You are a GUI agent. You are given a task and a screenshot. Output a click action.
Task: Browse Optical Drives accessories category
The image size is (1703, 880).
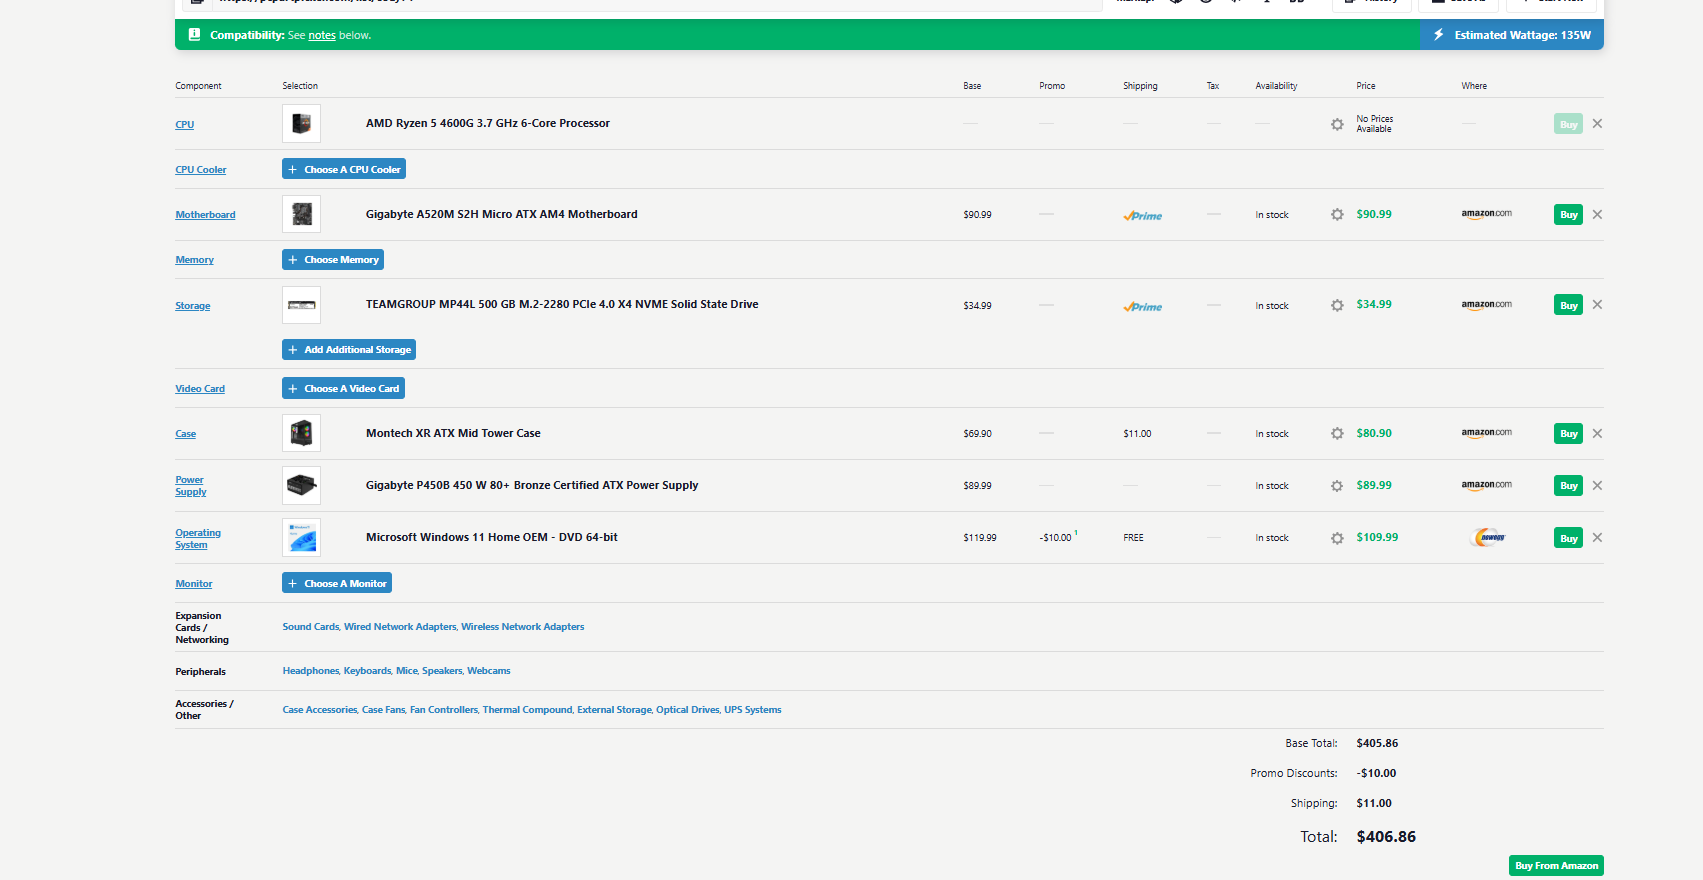coord(688,710)
